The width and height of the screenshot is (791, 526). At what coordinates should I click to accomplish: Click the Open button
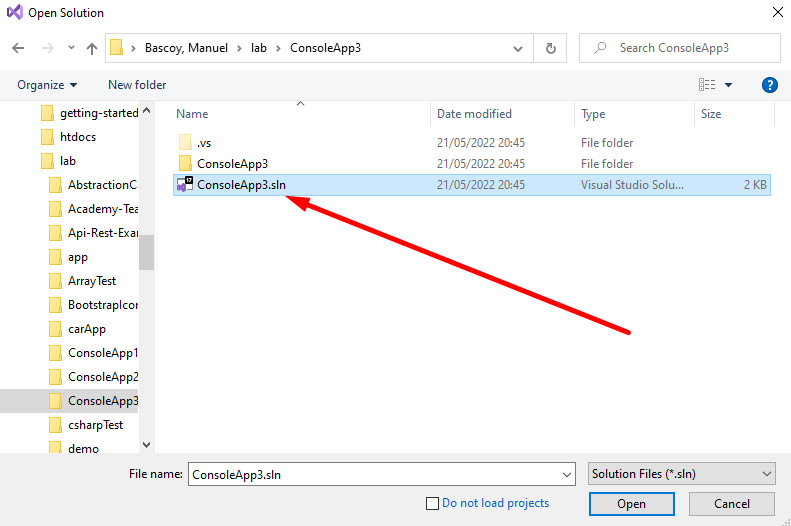coord(631,504)
